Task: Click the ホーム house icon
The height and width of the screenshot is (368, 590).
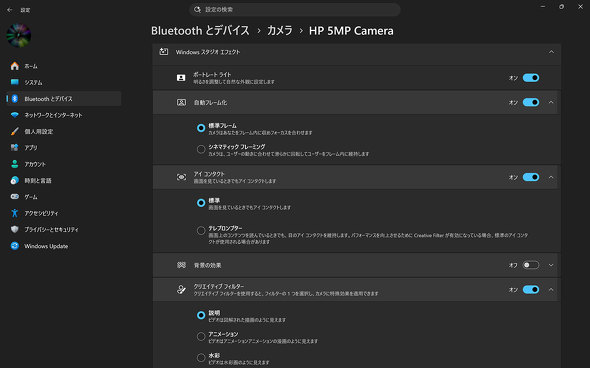Action: click(x=15, y=66)
